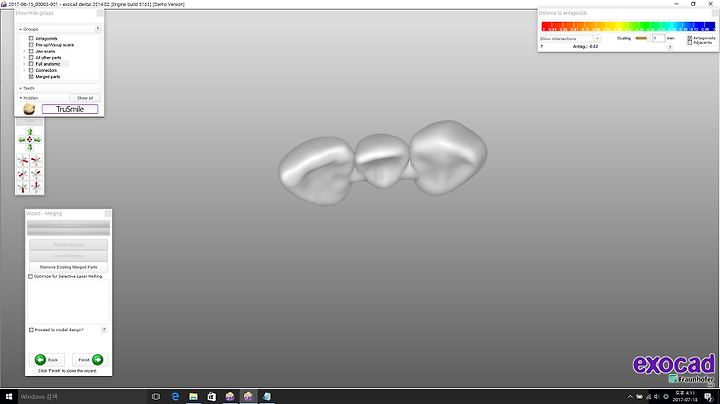Expand the Jaw scans tree node
Viewport: 720px width, 404px height.
24,51
